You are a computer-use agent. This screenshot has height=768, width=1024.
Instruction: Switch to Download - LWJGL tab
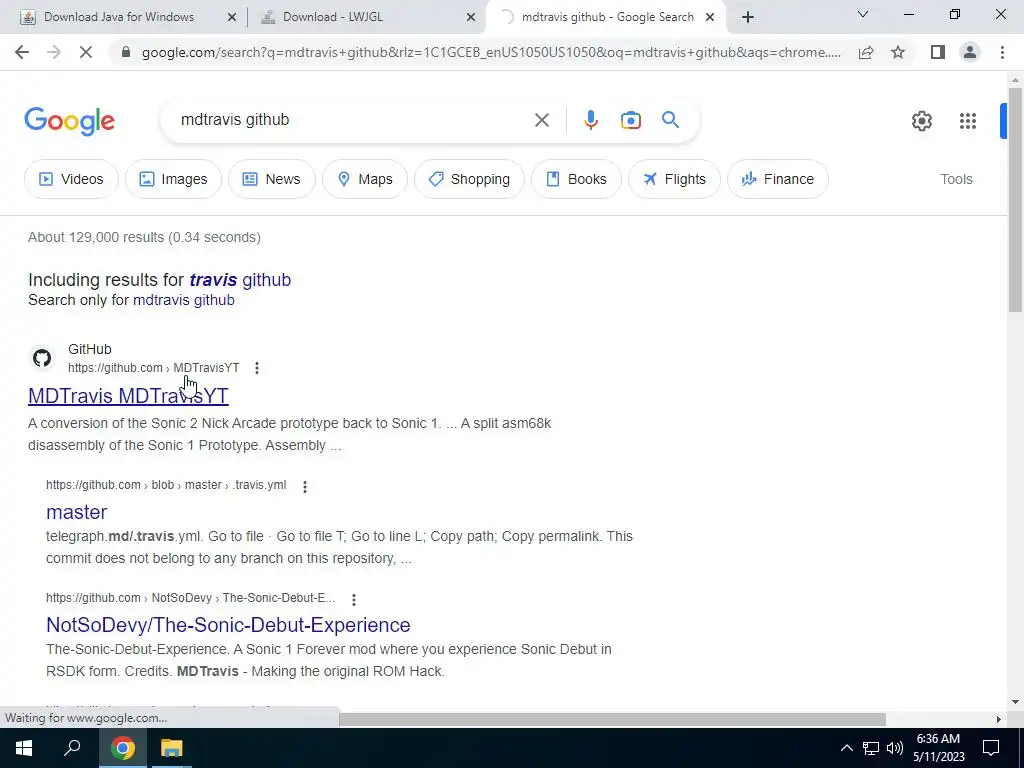(x=332, y=17)
